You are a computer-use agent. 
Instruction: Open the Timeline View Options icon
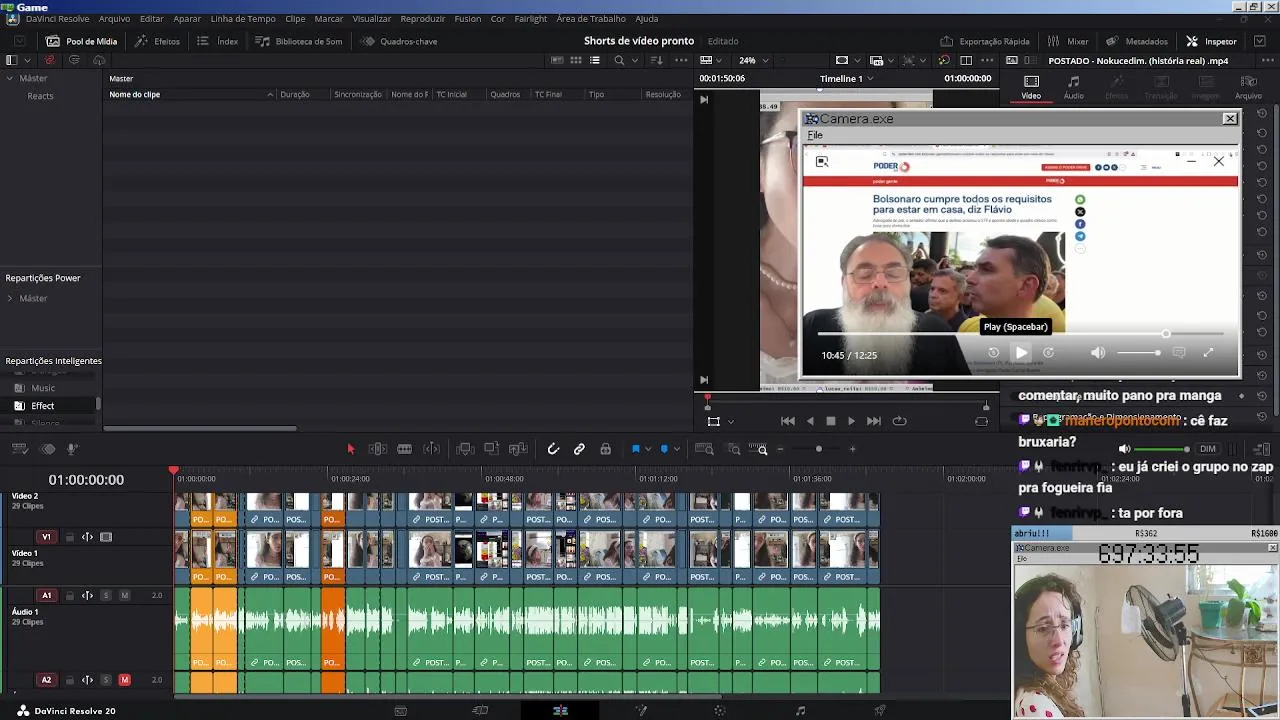click(x=19, y=449)
